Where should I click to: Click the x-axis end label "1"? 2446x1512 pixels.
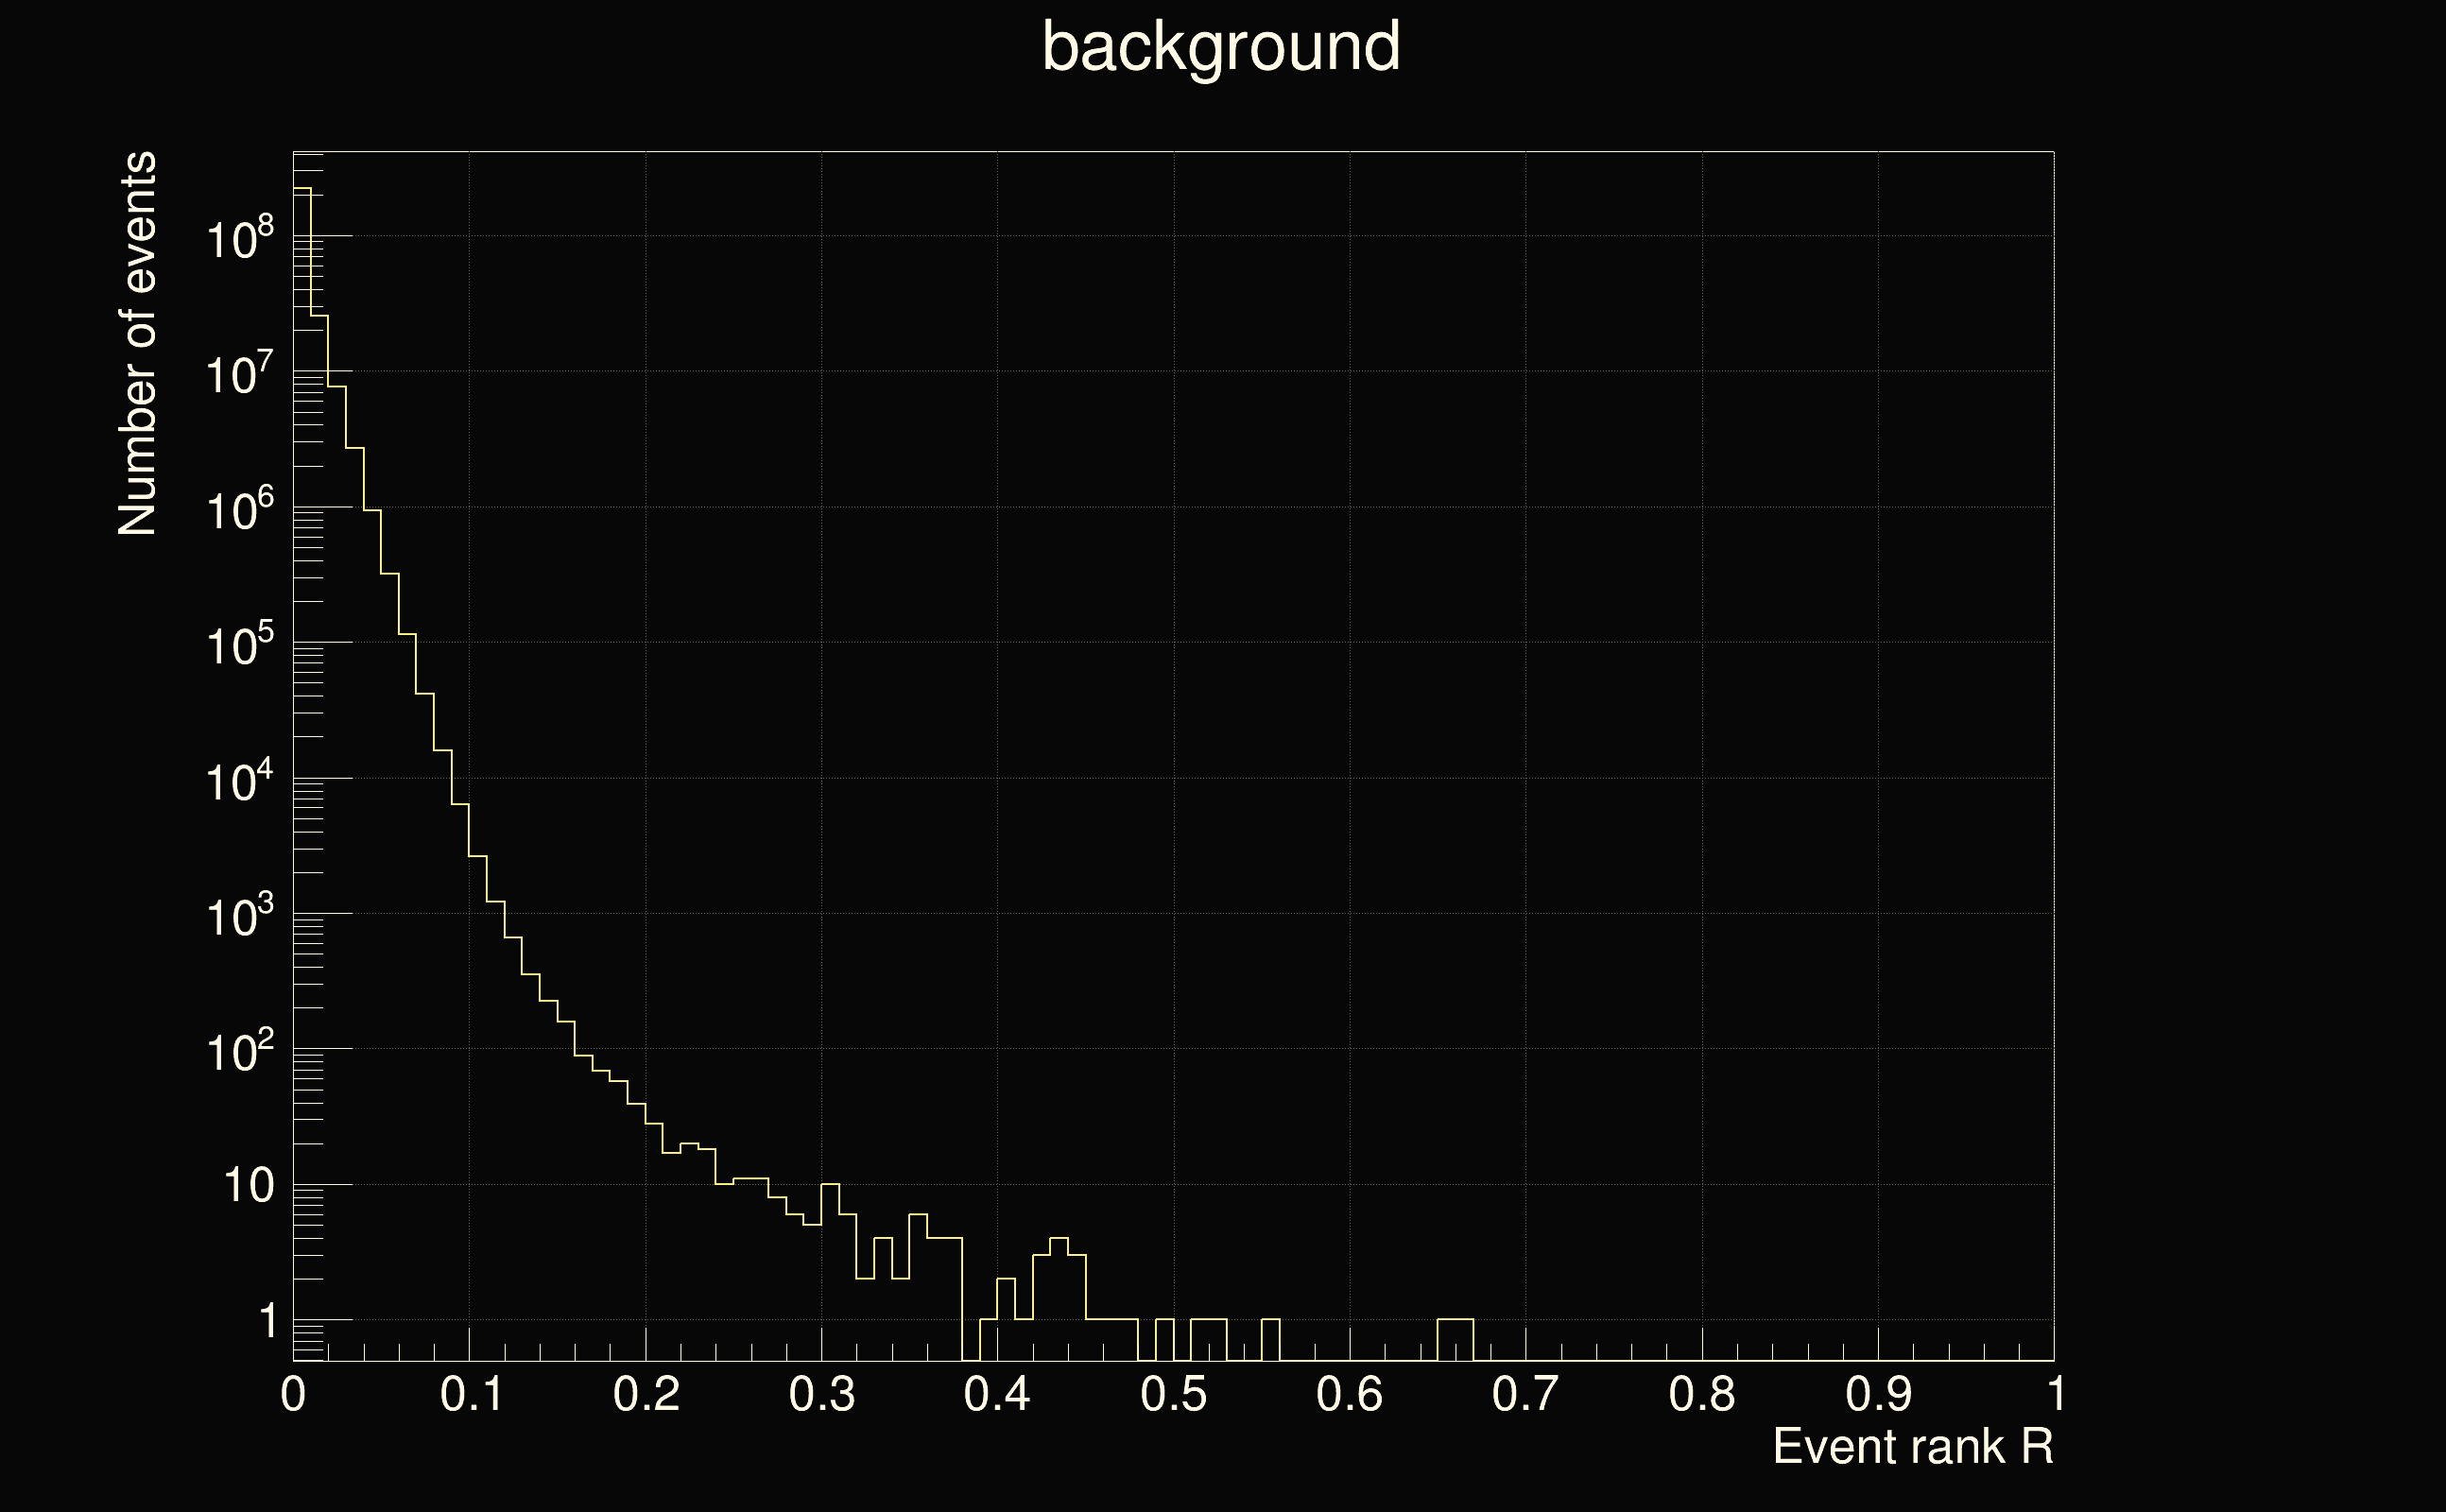click(x=2054, y=1395)
